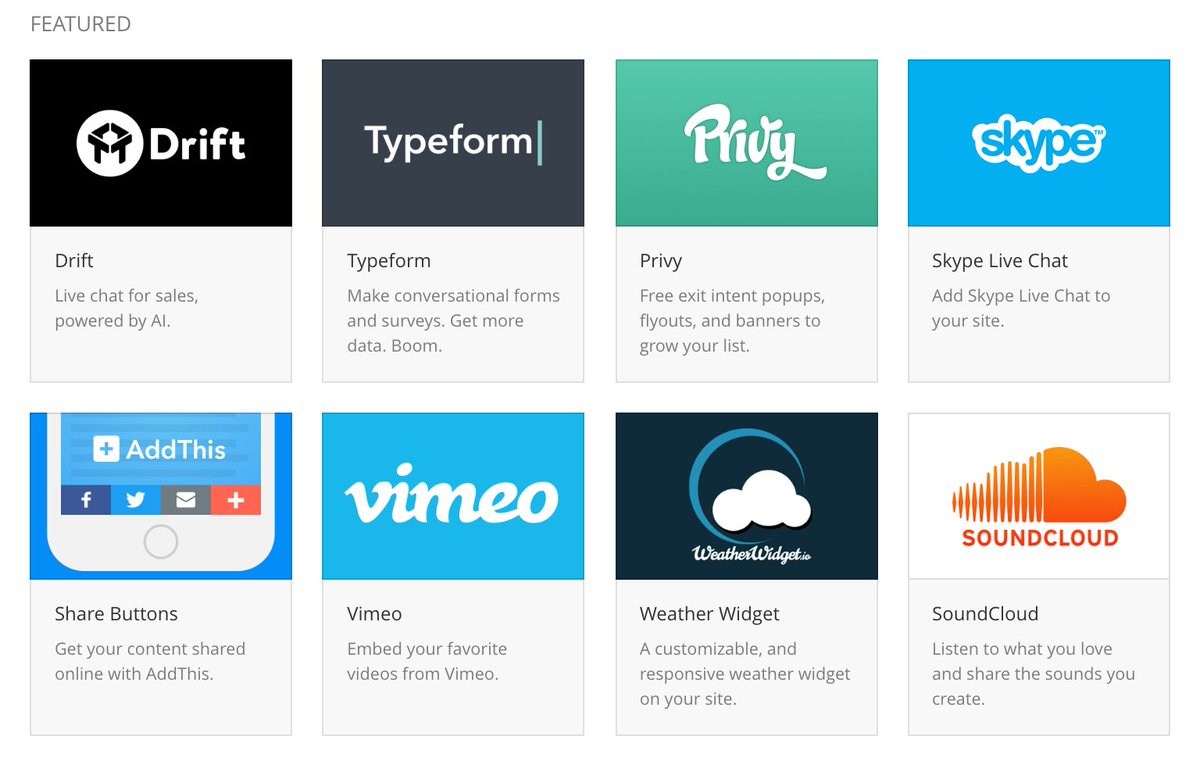Open the Weather Widget title link
This screenshot has height=761, width=1200.
710,614
